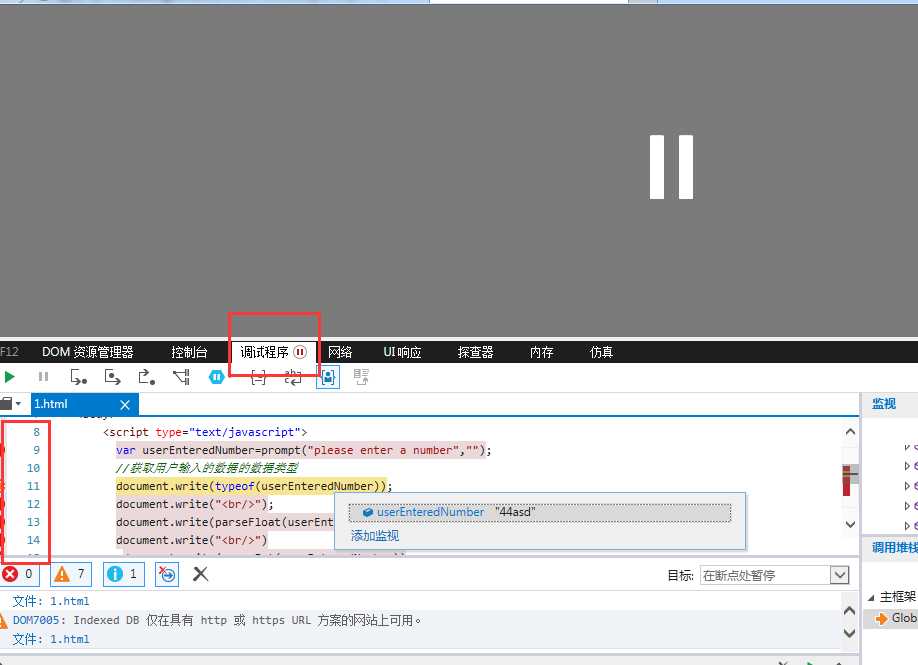Click the script tag on line 8
Image resolution: width=918 pixels, height=665 pixels.
tap(205, 432)
